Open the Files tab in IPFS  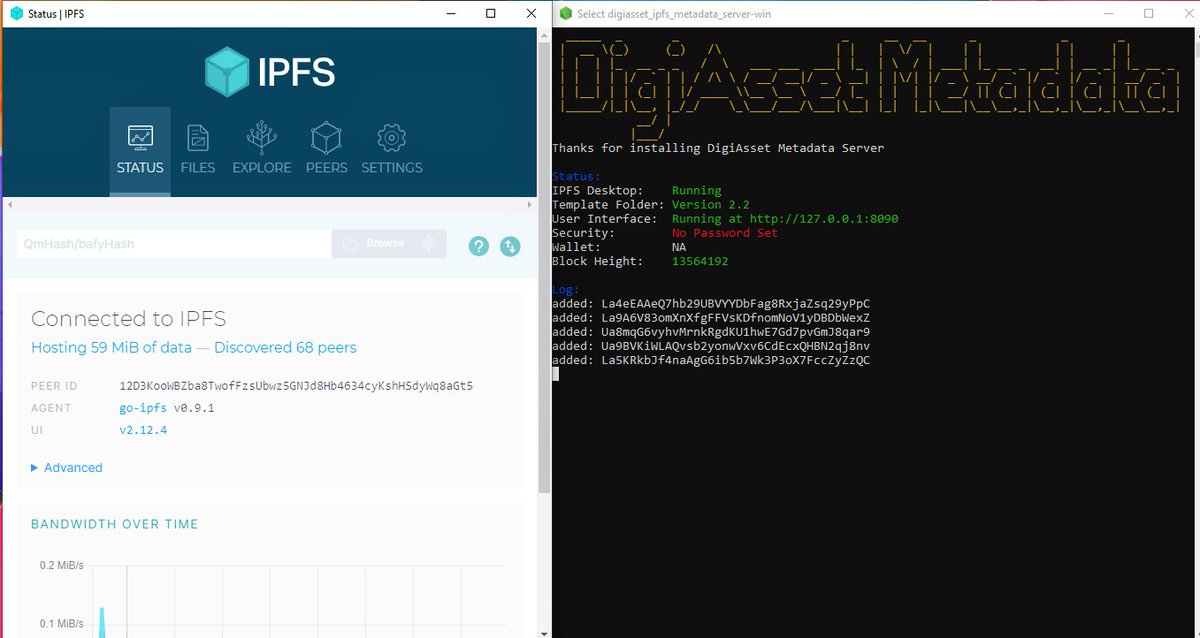[x=198, y=151]
